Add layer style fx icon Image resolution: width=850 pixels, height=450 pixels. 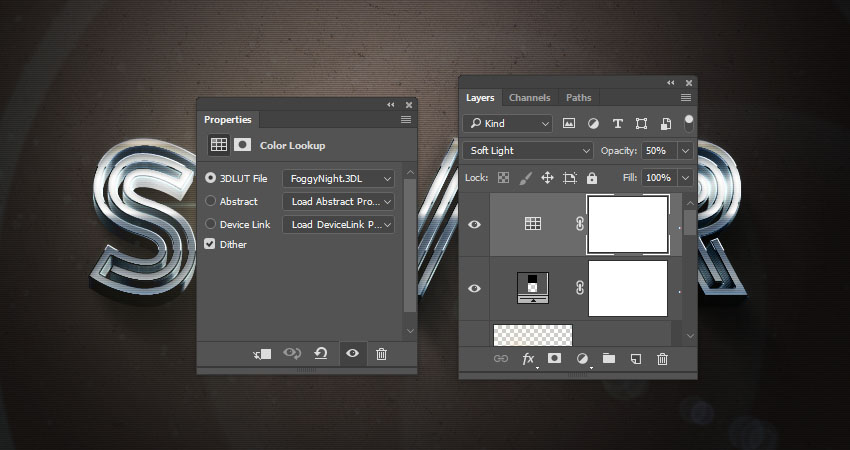pos(529,359)
